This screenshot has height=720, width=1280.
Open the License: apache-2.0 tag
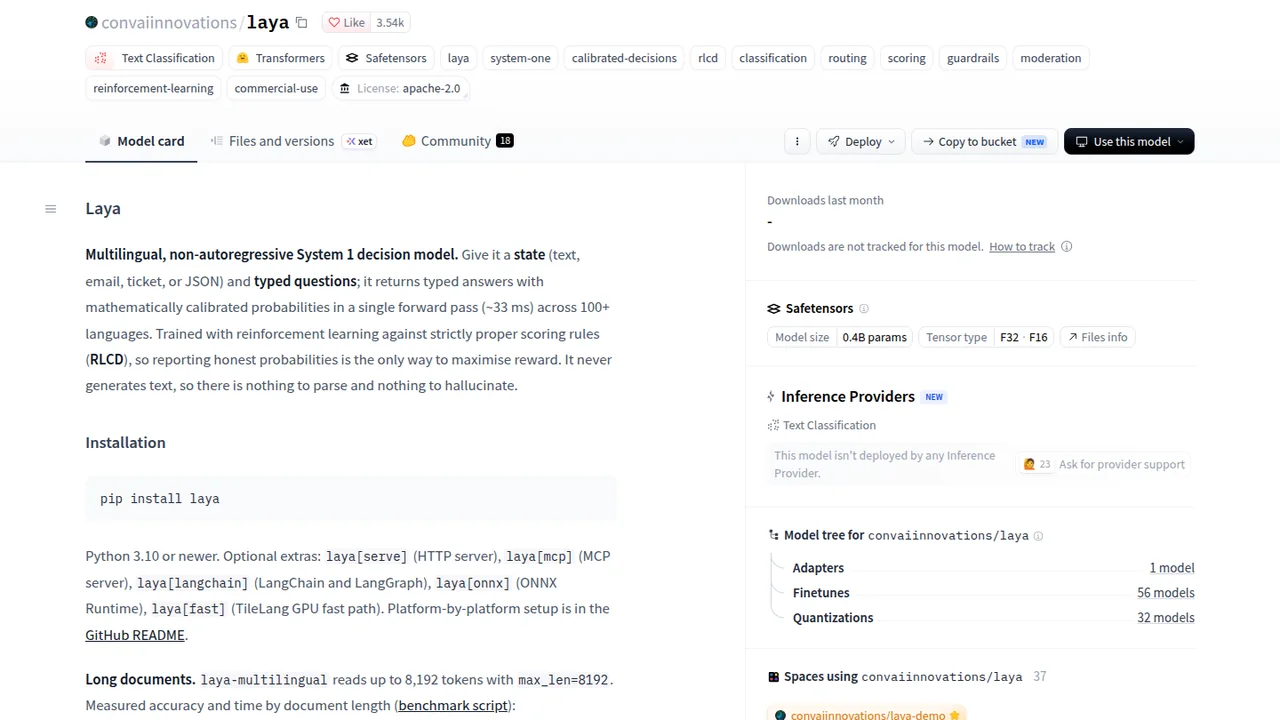[x=400, y=88]
